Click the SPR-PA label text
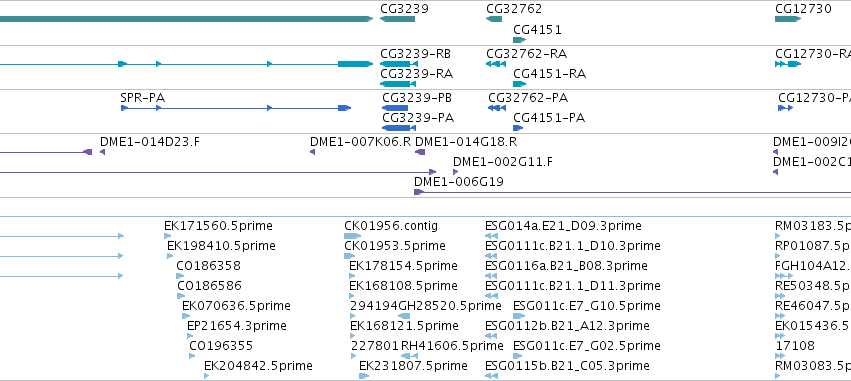The height and width of the screenshot is (381, 851). click(x=143, y=98)
